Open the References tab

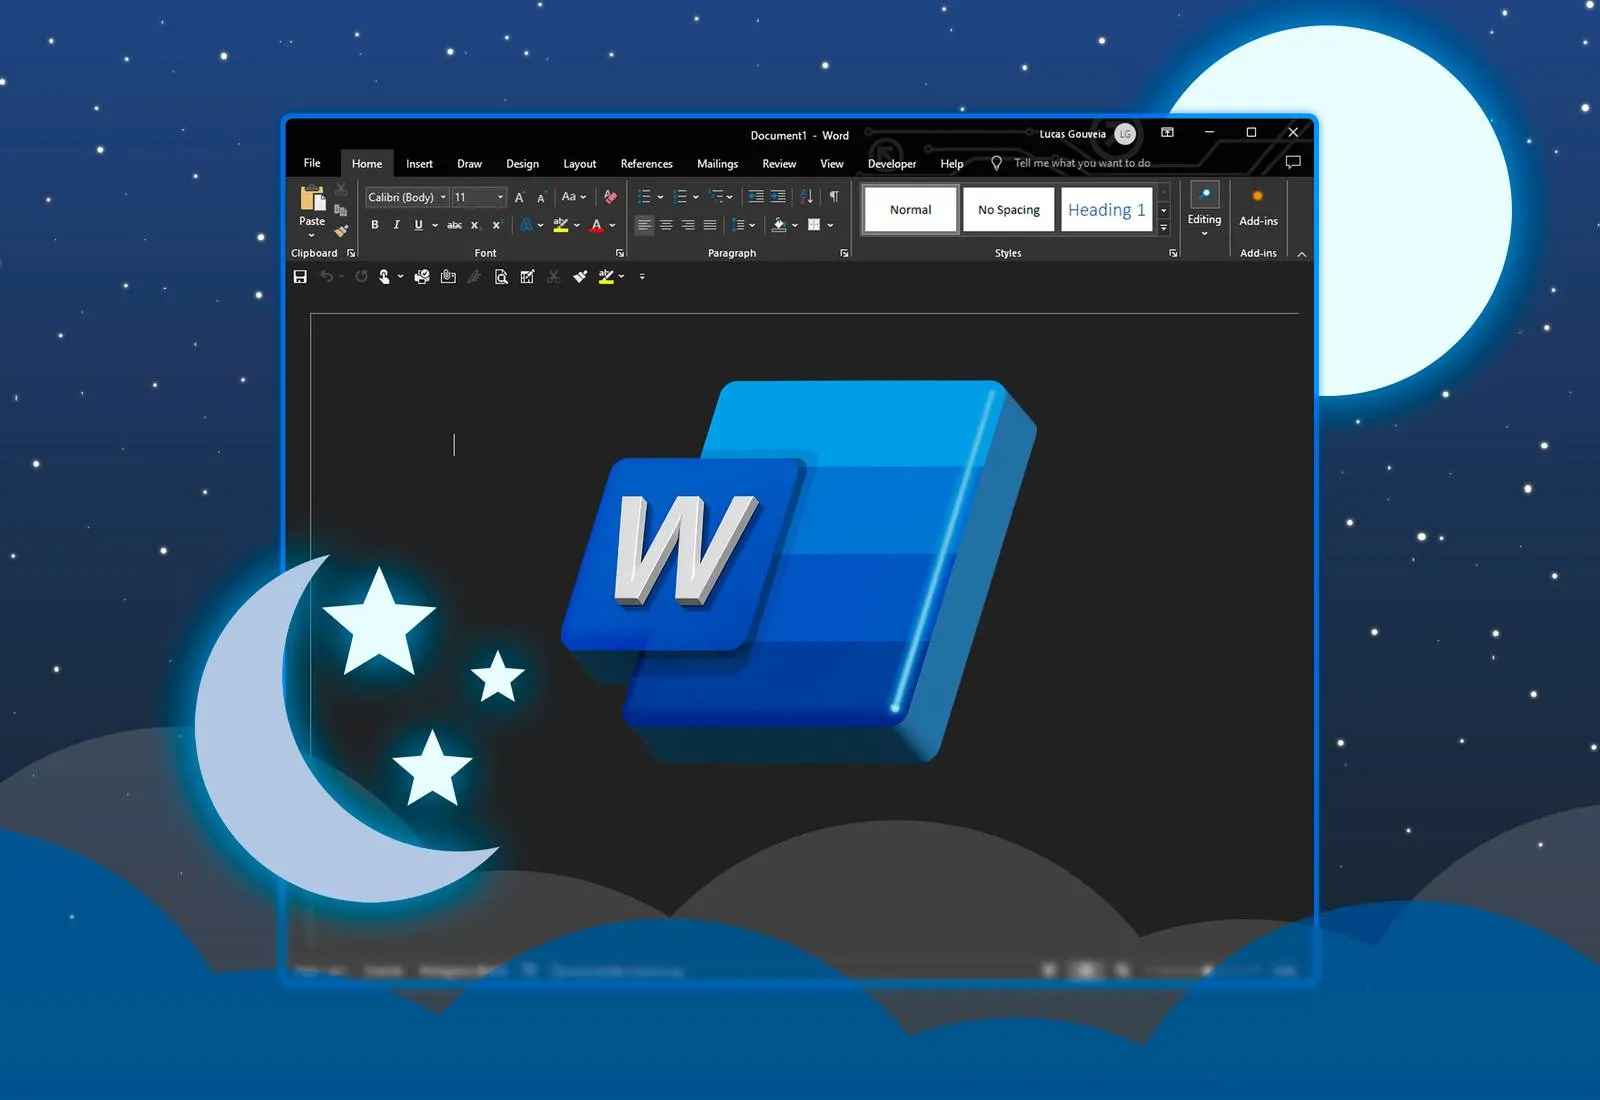tap(646, 164)
